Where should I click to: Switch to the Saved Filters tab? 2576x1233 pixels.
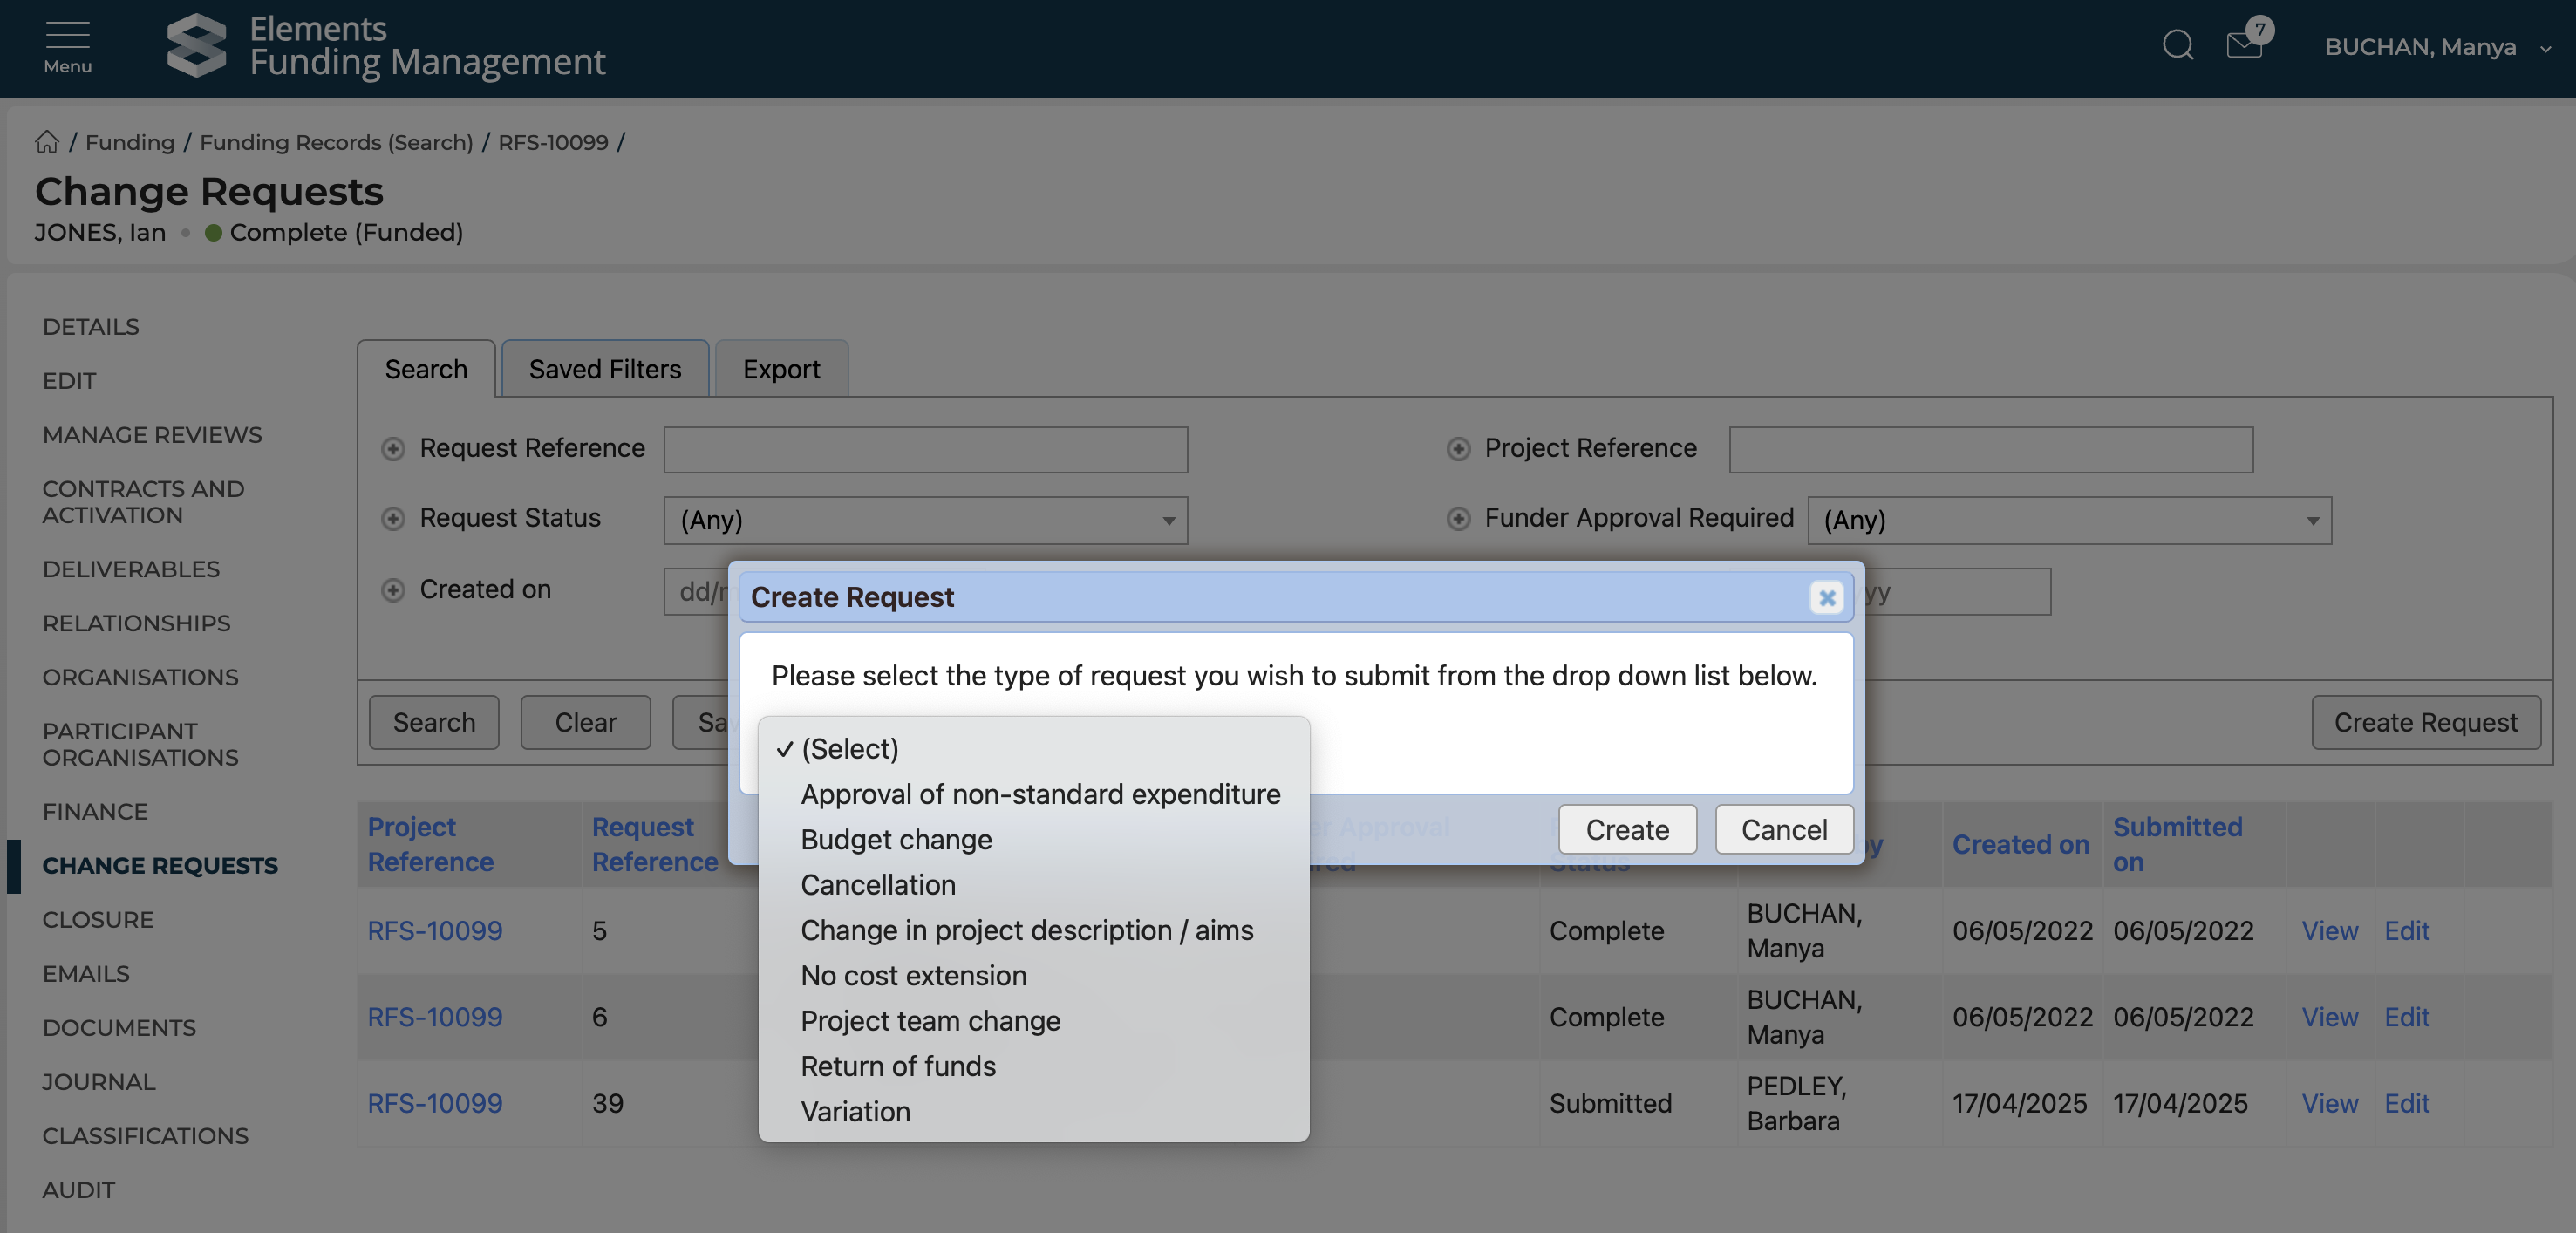click(x=604, y=369)
